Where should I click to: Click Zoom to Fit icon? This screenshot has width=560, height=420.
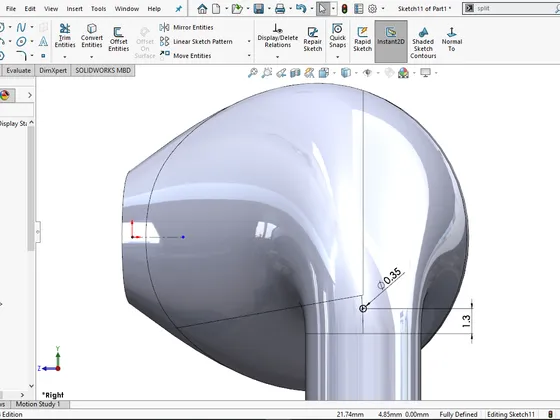tap(252, 73)
